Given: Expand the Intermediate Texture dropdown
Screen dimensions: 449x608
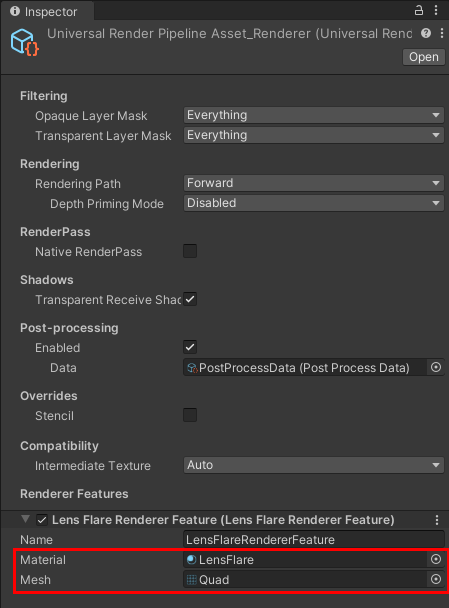Looking at the screenshot, I should click(314, 465).
